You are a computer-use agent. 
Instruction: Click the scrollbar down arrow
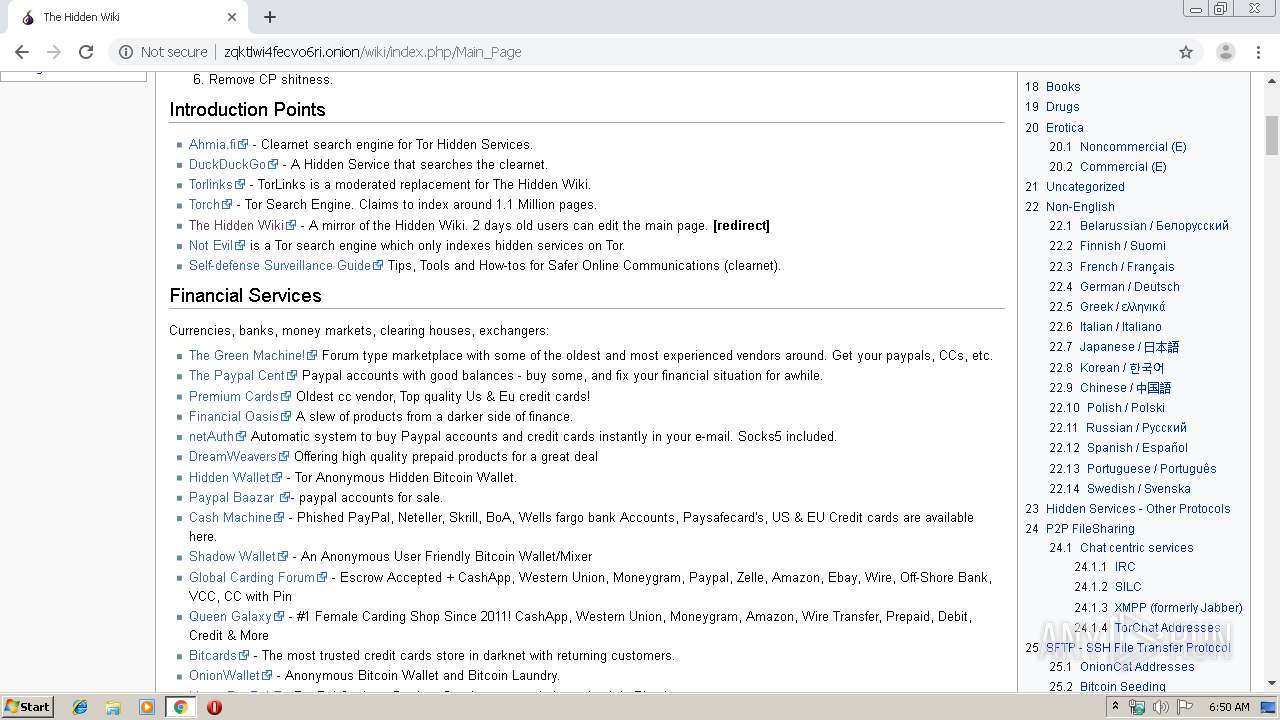[x=1272, y=684]
